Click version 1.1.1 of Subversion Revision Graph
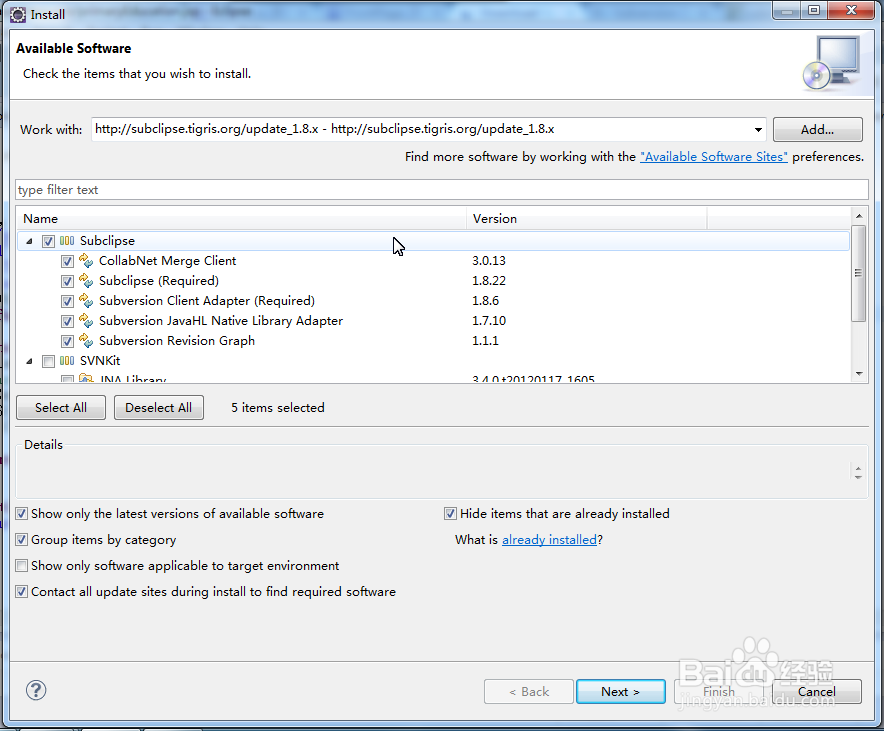 tap(485, 341)
